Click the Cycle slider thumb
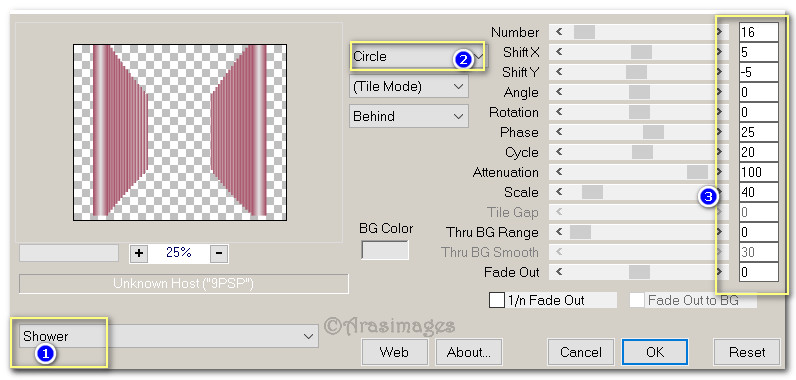 642,152
